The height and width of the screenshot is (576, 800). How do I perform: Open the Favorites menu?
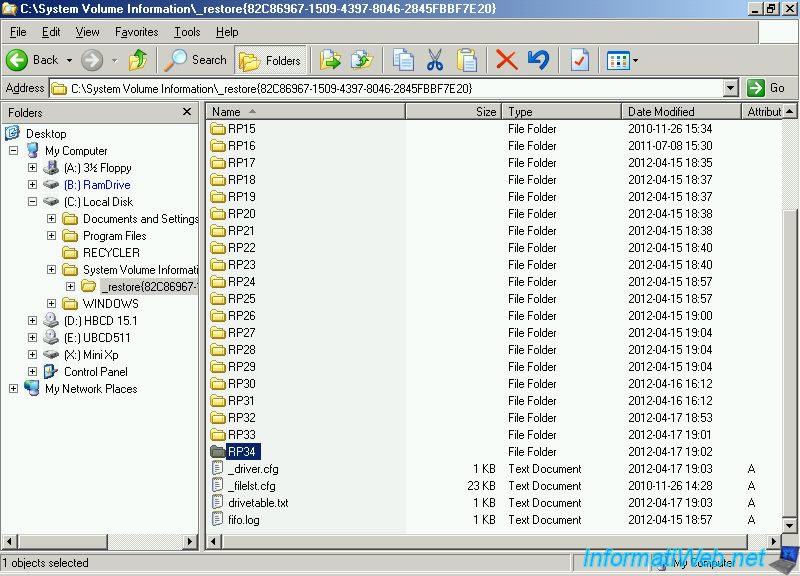click(136, 32)
